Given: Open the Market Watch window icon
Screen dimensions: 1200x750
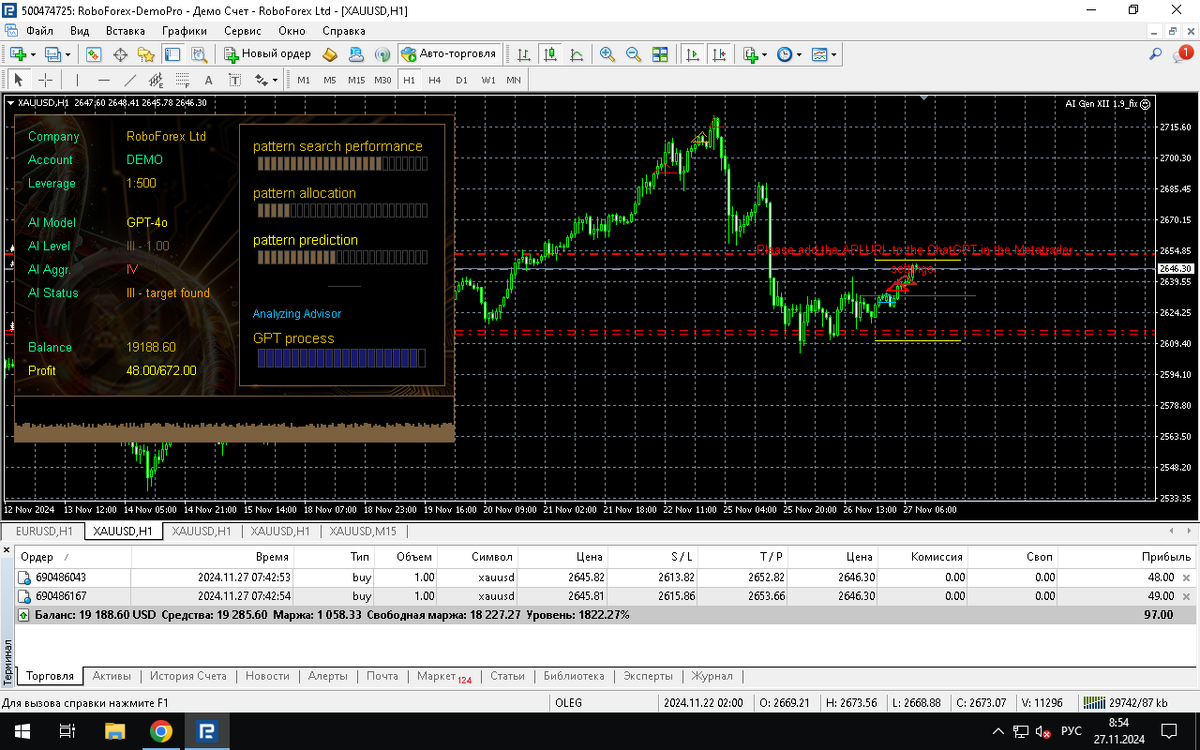Looking at the screenshot, I should coord(93,54).
